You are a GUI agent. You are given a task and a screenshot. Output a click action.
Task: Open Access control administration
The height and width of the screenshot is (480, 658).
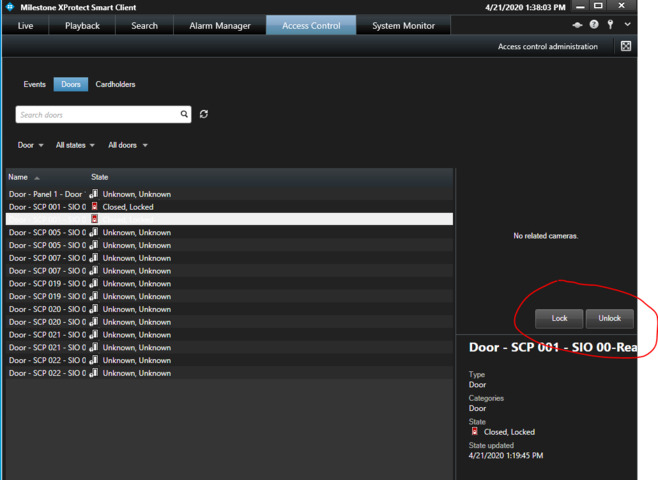point(548,47)
